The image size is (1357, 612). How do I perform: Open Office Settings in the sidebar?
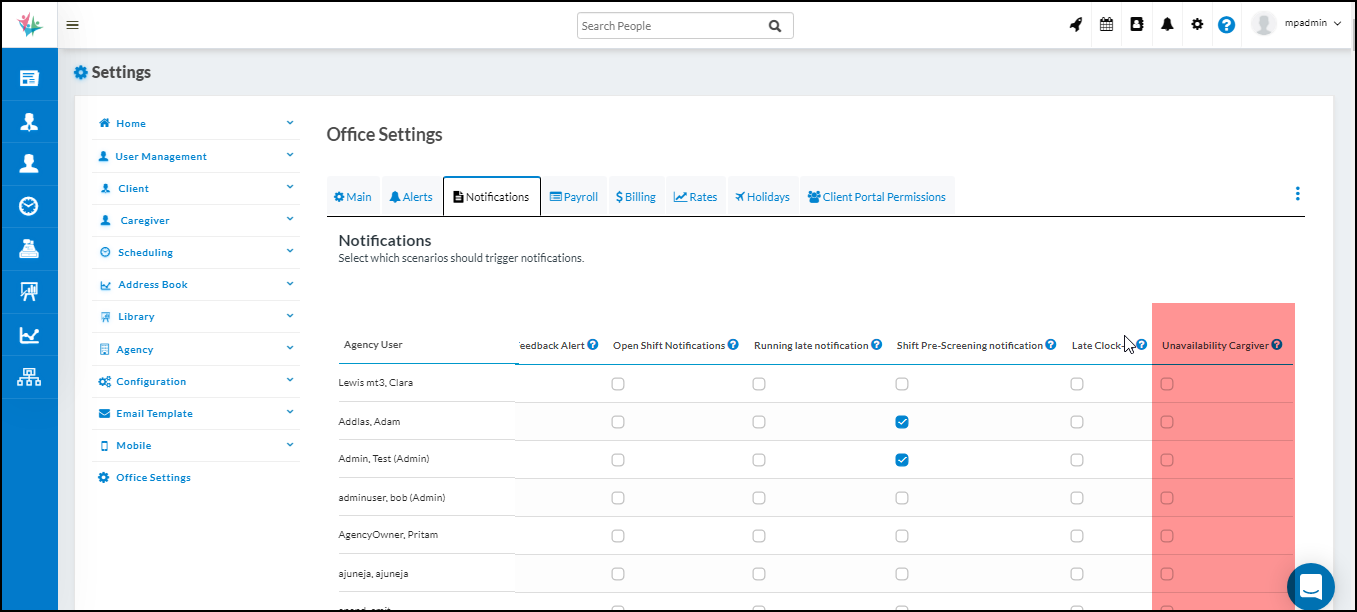[151, 477]
